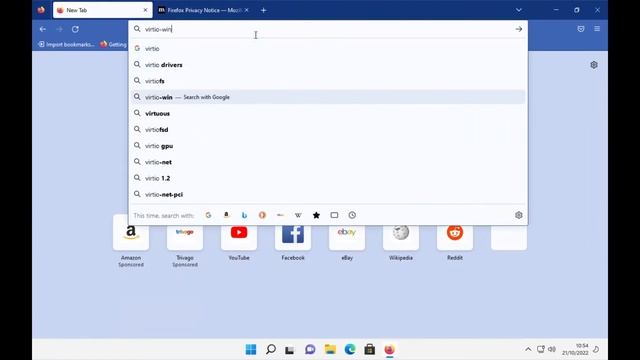The width and height of the screenshot is (640, 360).
Task: Open volume control in system tray
Action: [x=552, y=349]
